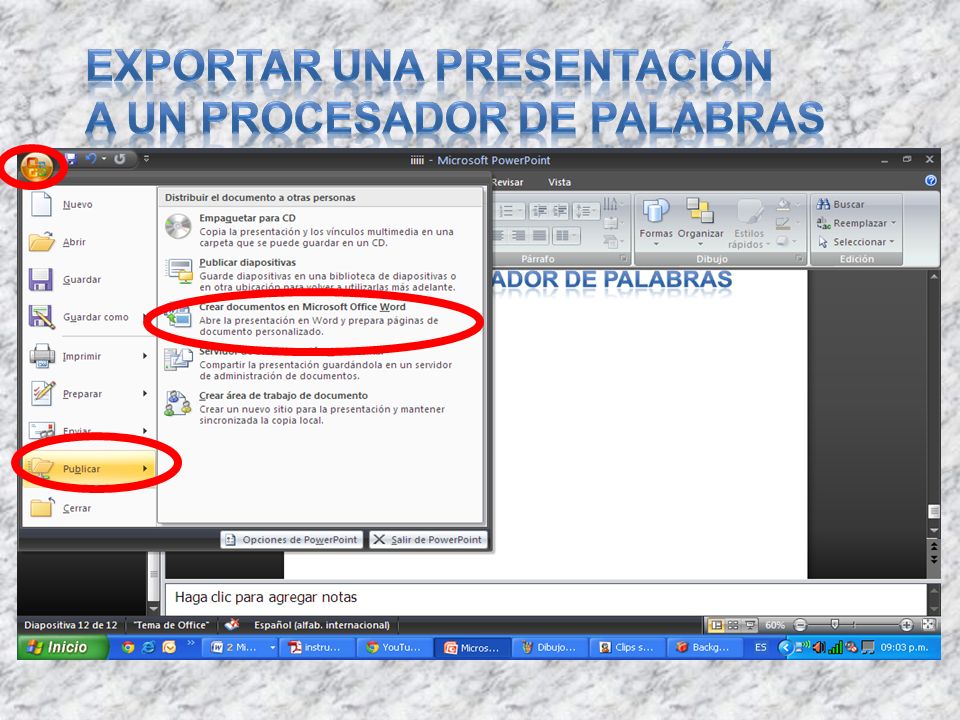Select Guardar in the Office menu

click(89, 280)
